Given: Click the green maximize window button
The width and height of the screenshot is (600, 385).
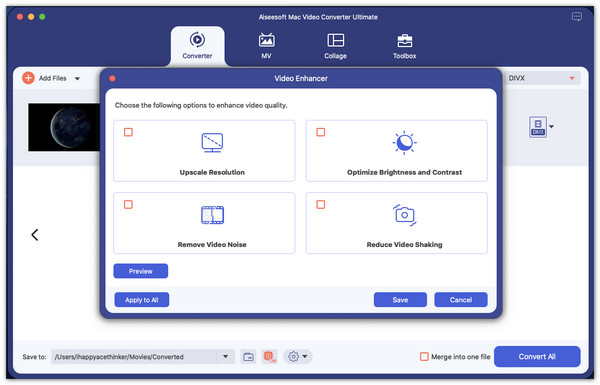Looking at the screenshot, I should pos(42,16).
